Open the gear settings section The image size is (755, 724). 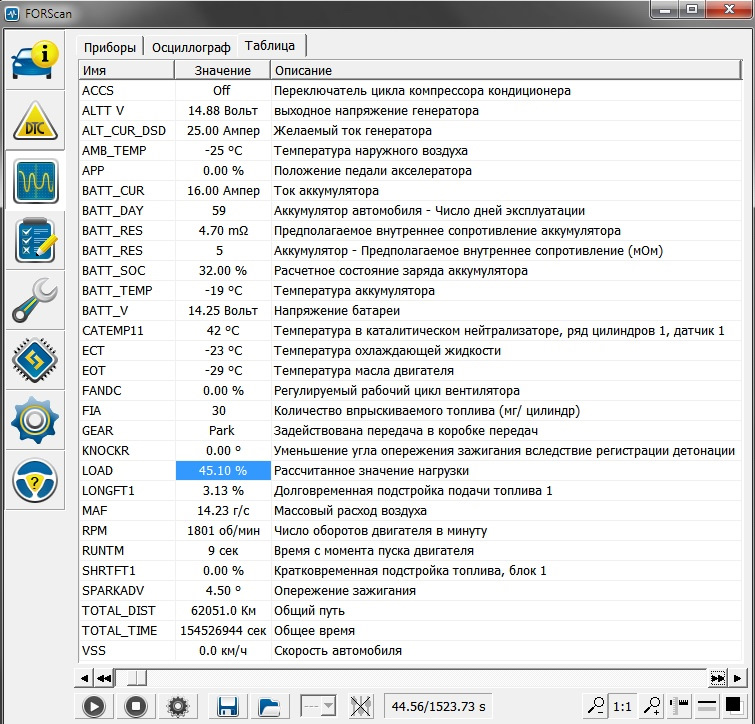[x=35, y=420]
